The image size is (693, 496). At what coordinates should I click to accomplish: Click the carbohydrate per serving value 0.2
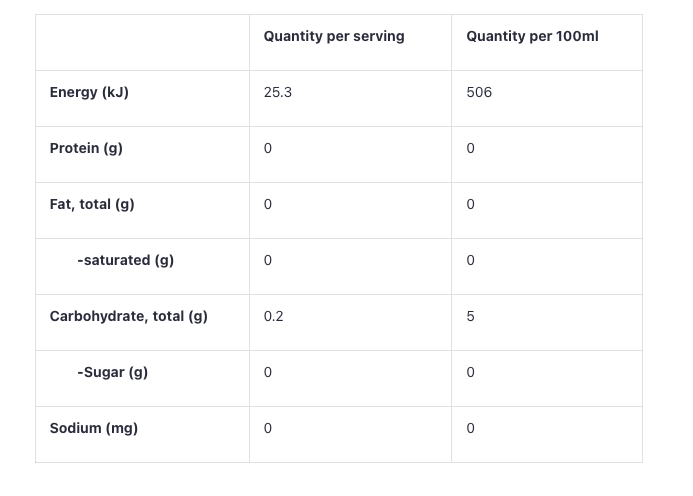(274, 316)
